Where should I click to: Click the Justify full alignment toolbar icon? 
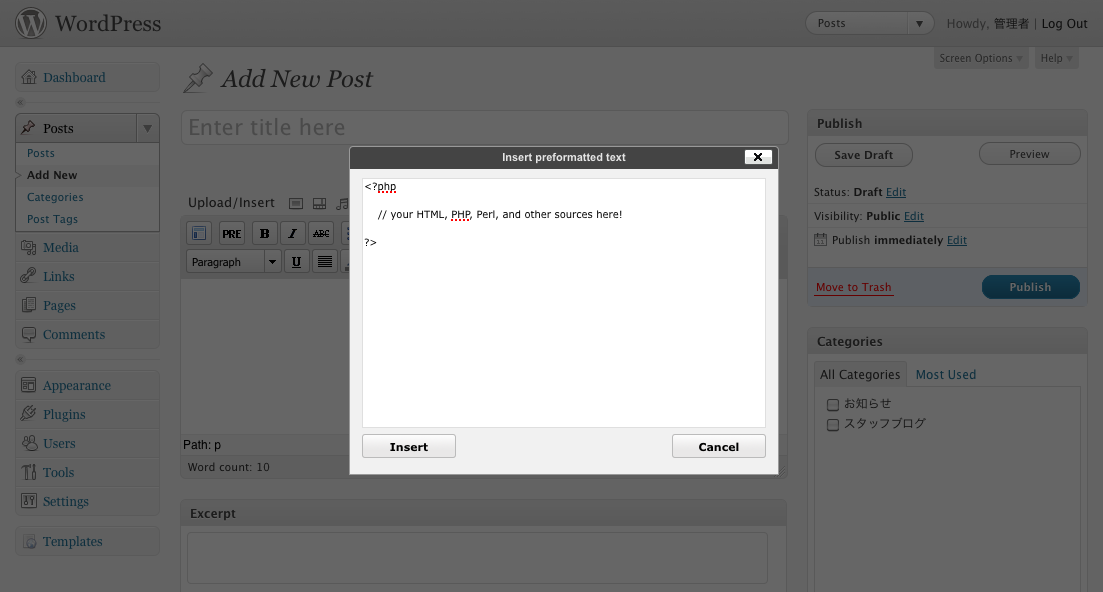pyautogui.click(x=324, y=262)
